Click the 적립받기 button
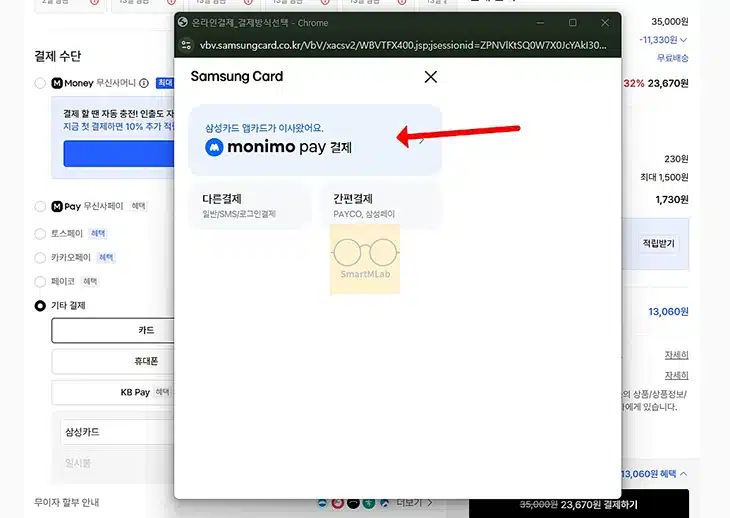730x518 pixels. tap(658, 243)
